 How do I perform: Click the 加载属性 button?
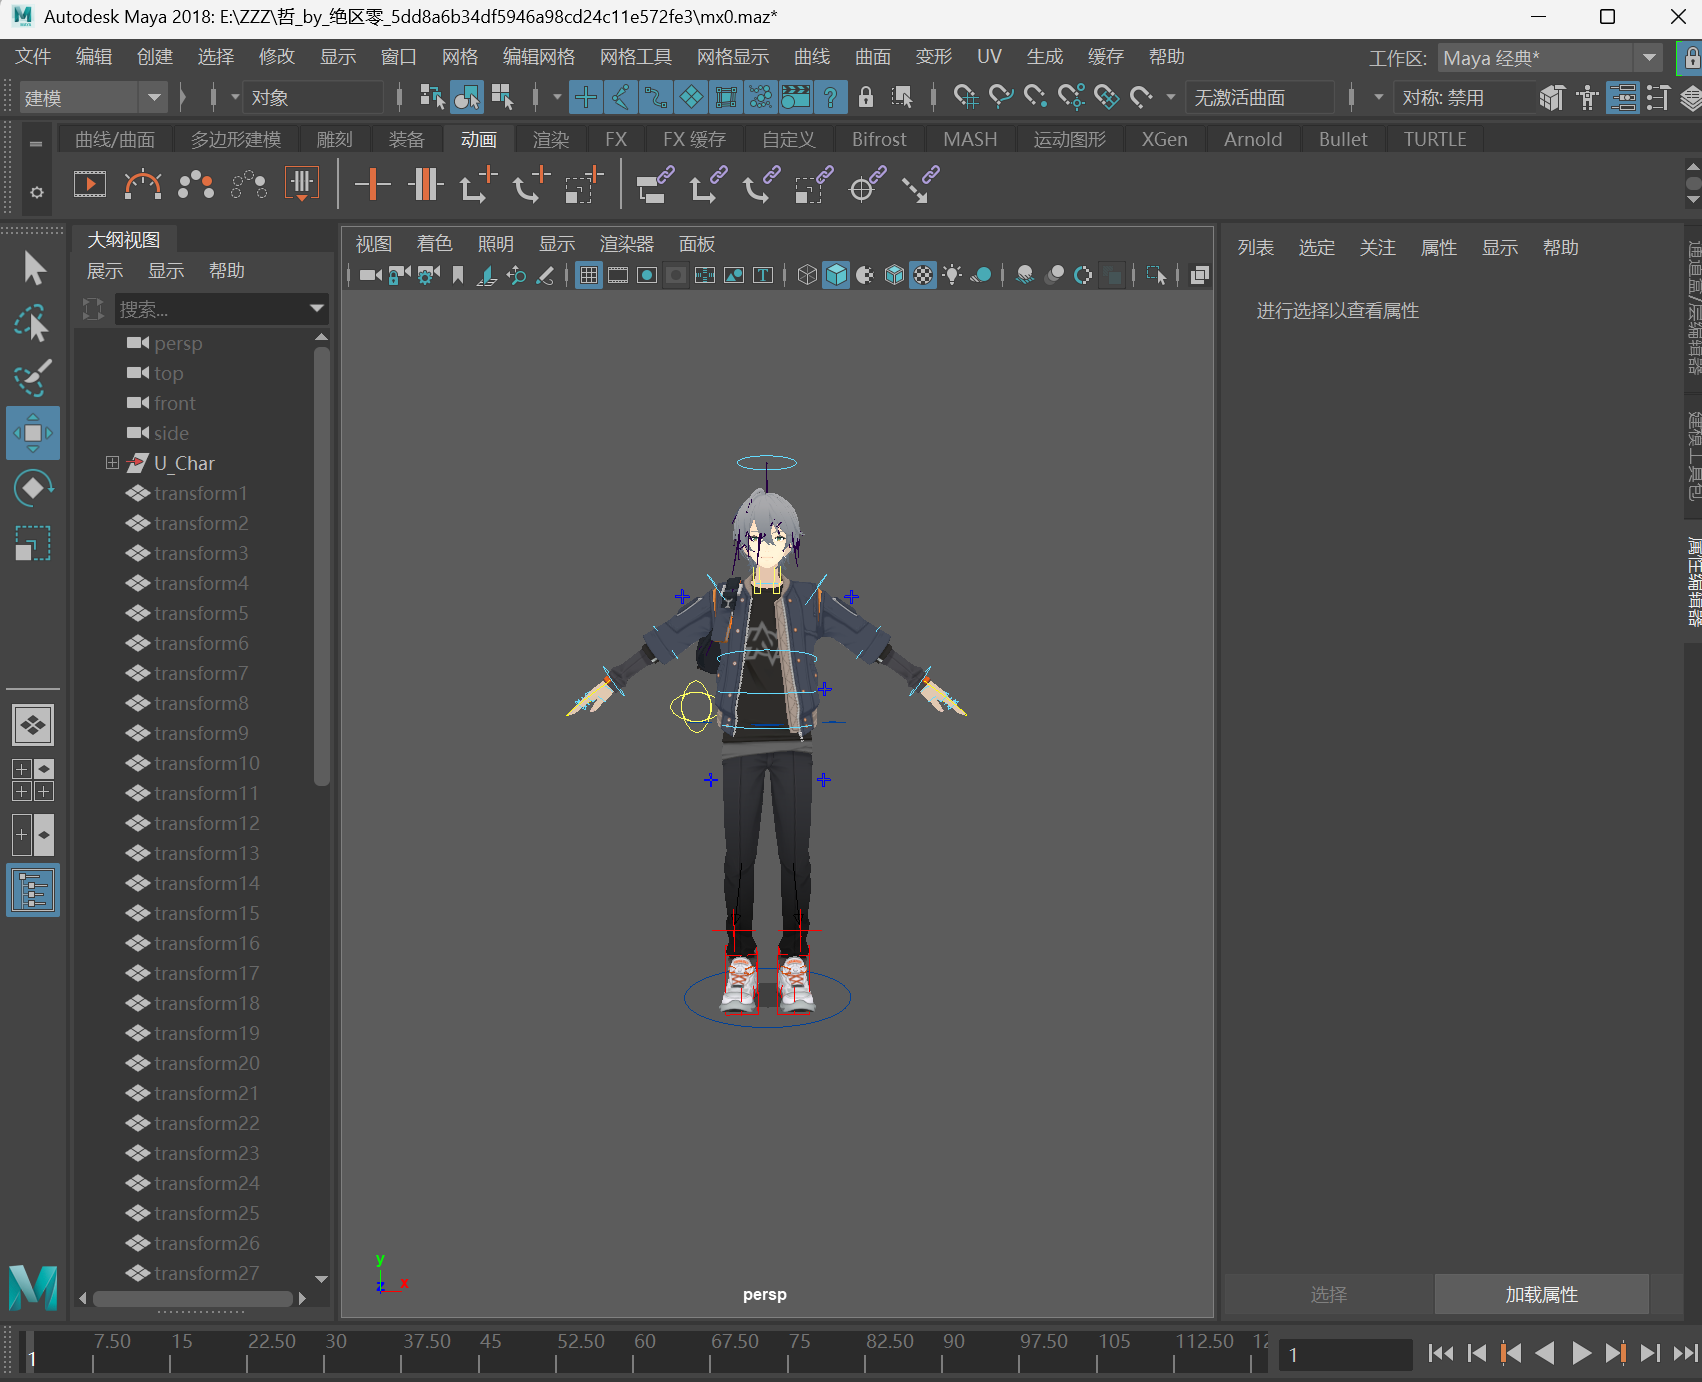(1541, 1294)
